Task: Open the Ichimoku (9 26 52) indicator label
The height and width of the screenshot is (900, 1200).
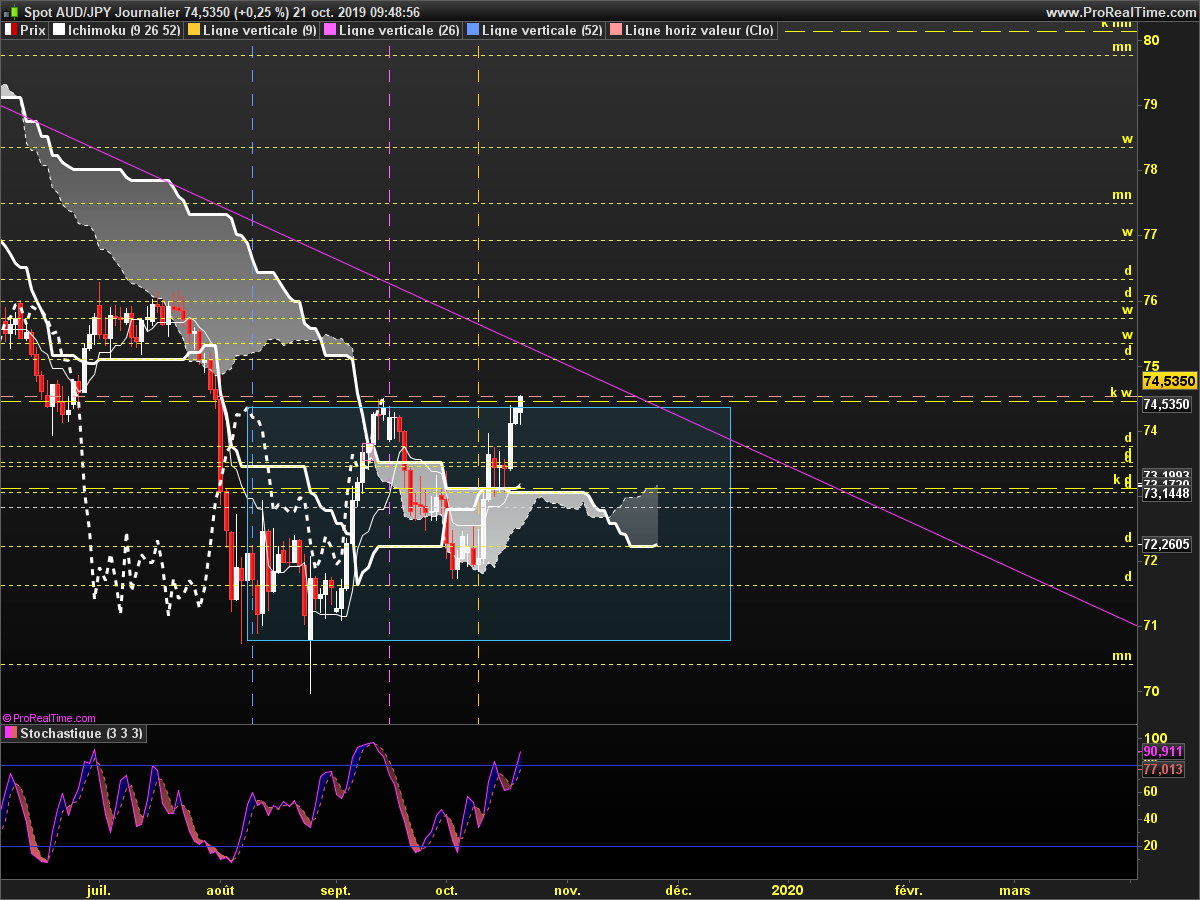Action: click(117, 30)
